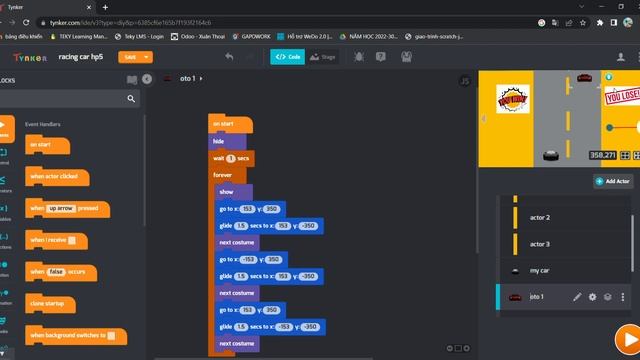Open the key dropdown in 'when up arrow pressed'

point(61,208)
